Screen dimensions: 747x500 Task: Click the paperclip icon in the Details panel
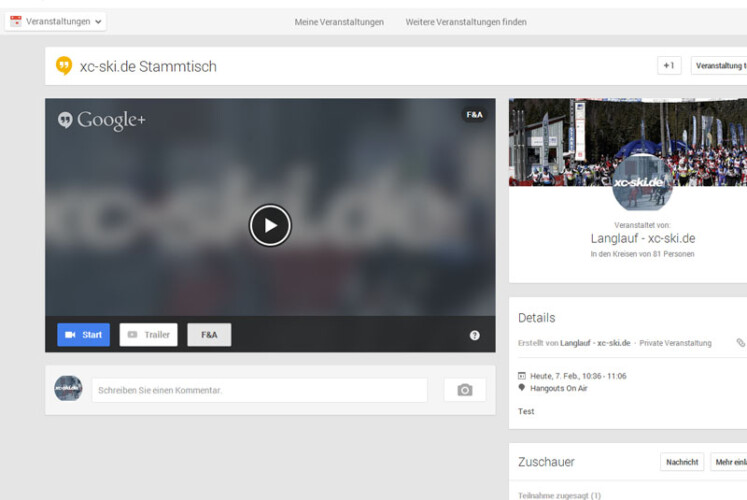tap(740, 343)
